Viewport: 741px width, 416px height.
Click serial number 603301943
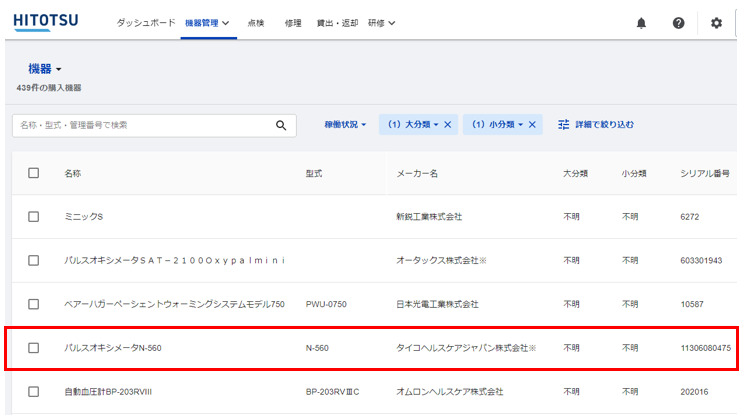tap(701, 260)
